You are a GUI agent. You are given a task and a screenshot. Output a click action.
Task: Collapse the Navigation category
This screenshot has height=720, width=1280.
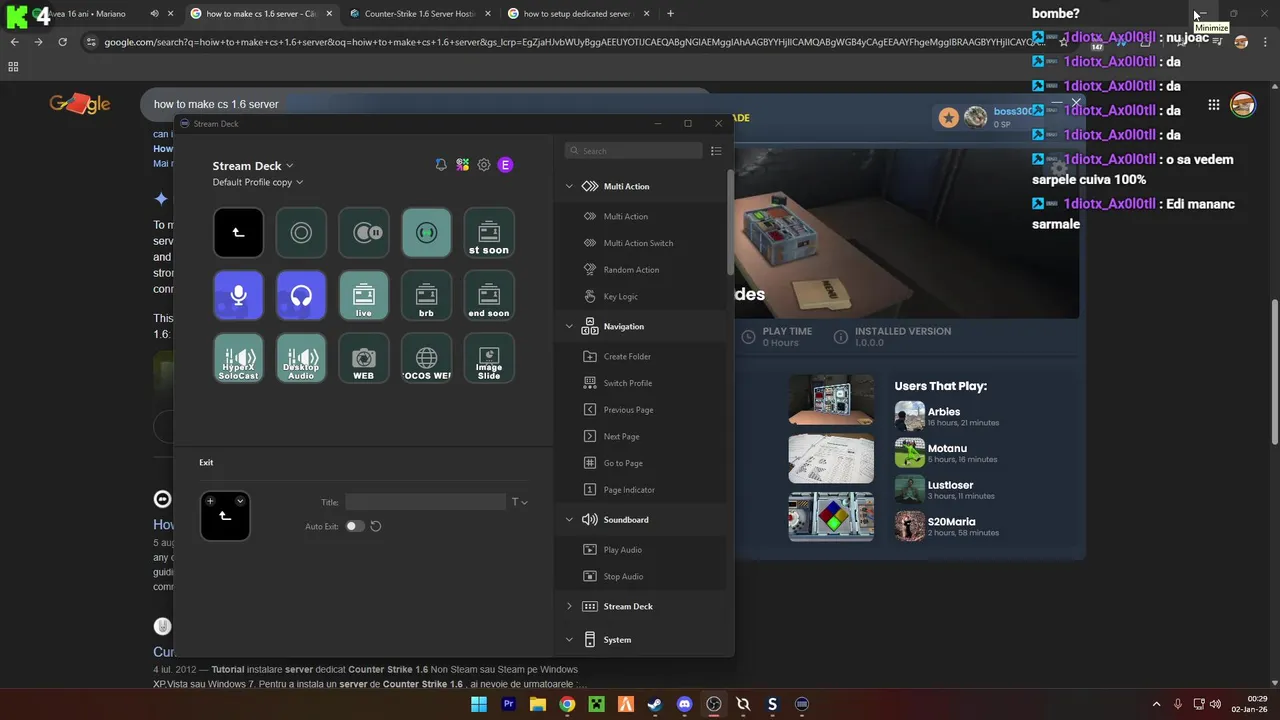[570, 326]
